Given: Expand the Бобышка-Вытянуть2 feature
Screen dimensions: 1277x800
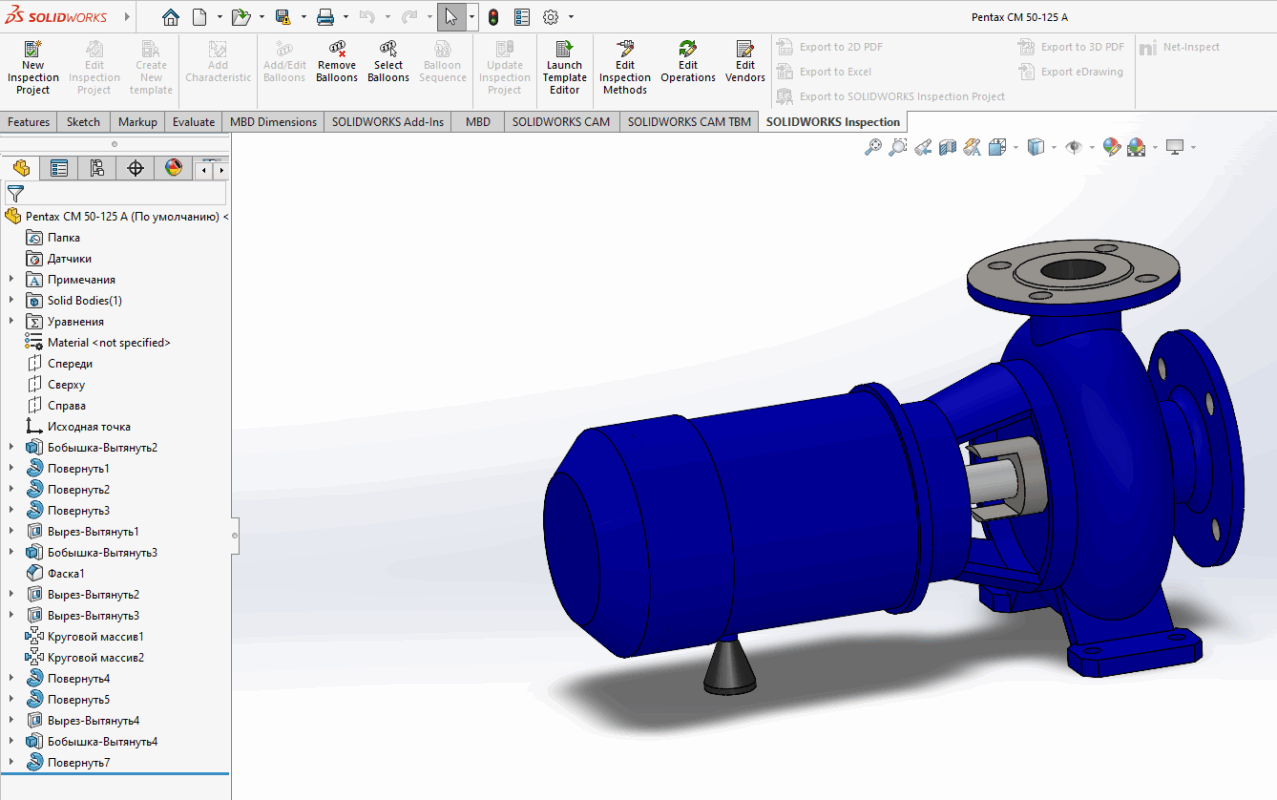Looking at the screenshot, I should (x=11, y=448).
